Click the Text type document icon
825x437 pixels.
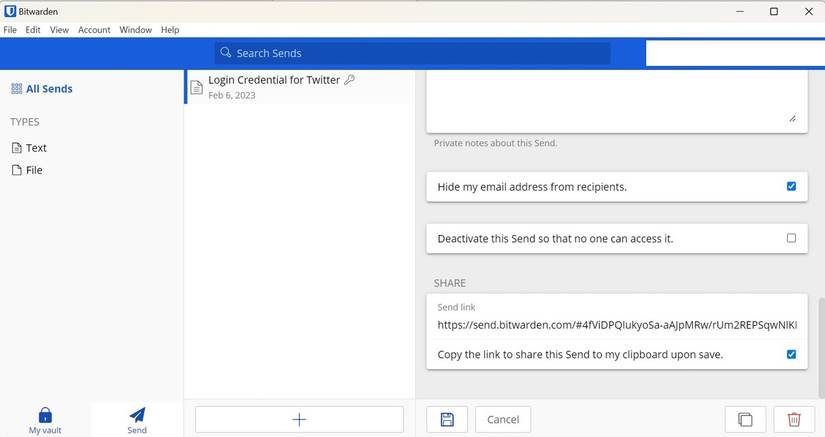pyautogui.click(x=17, y=148)
